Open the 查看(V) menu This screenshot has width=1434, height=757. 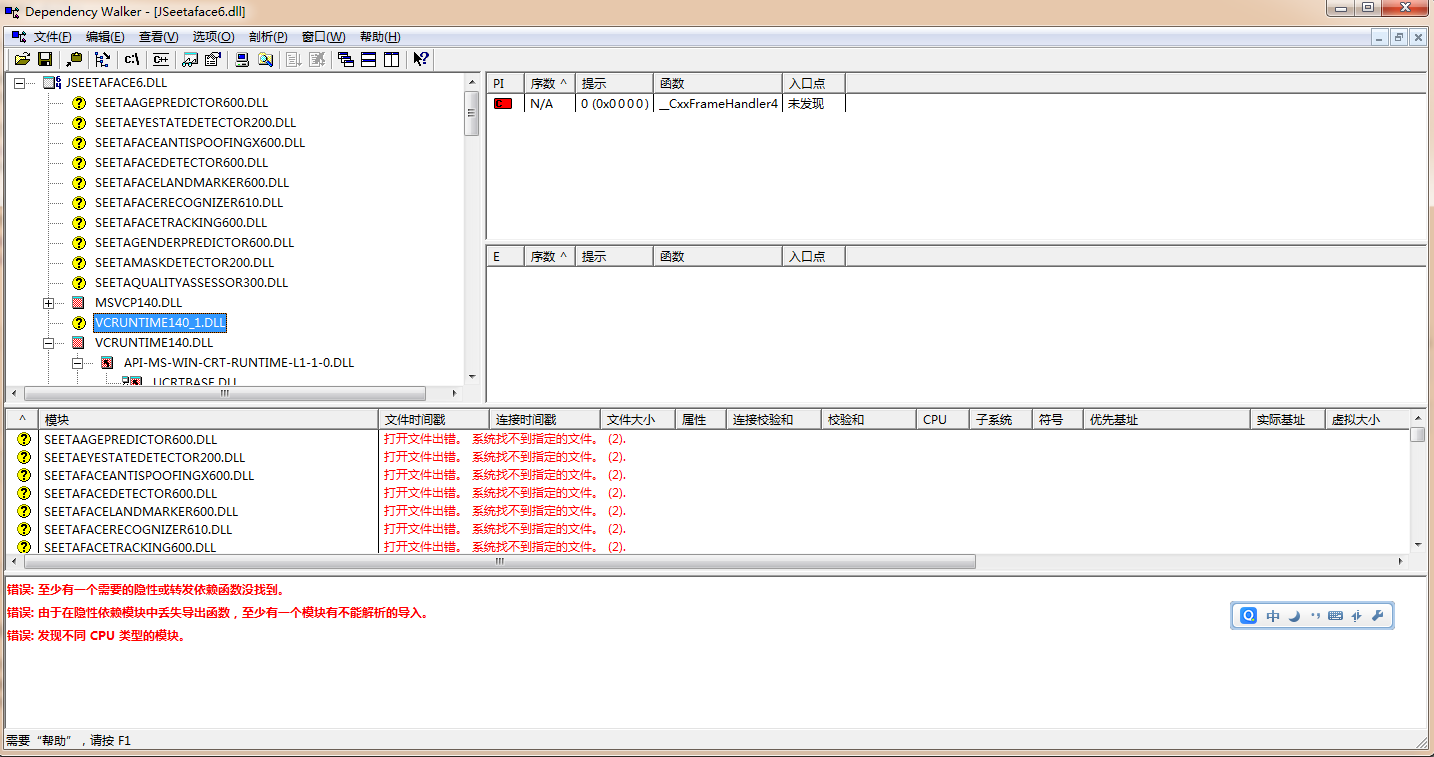(x=158, y=37)
